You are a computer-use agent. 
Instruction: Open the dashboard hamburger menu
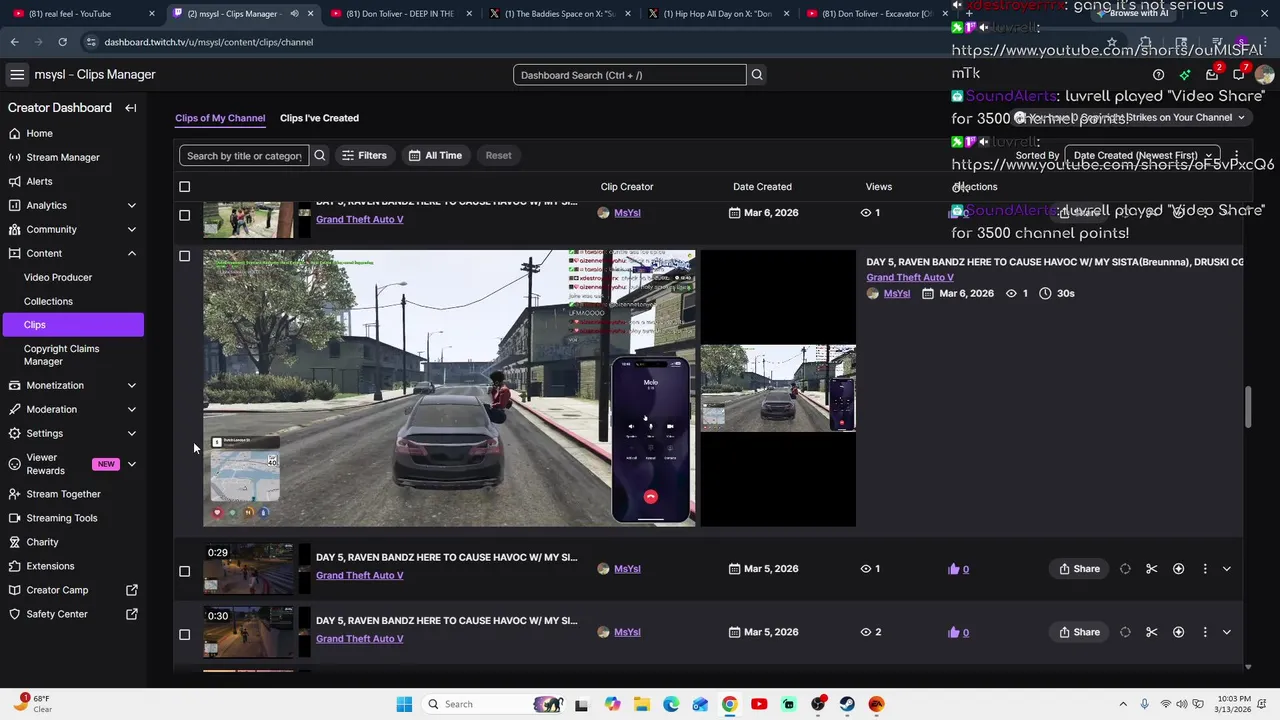17,75
